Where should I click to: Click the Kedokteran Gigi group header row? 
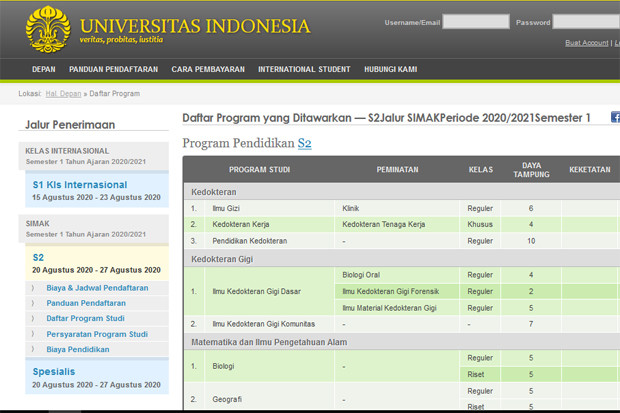coord(402,259)
